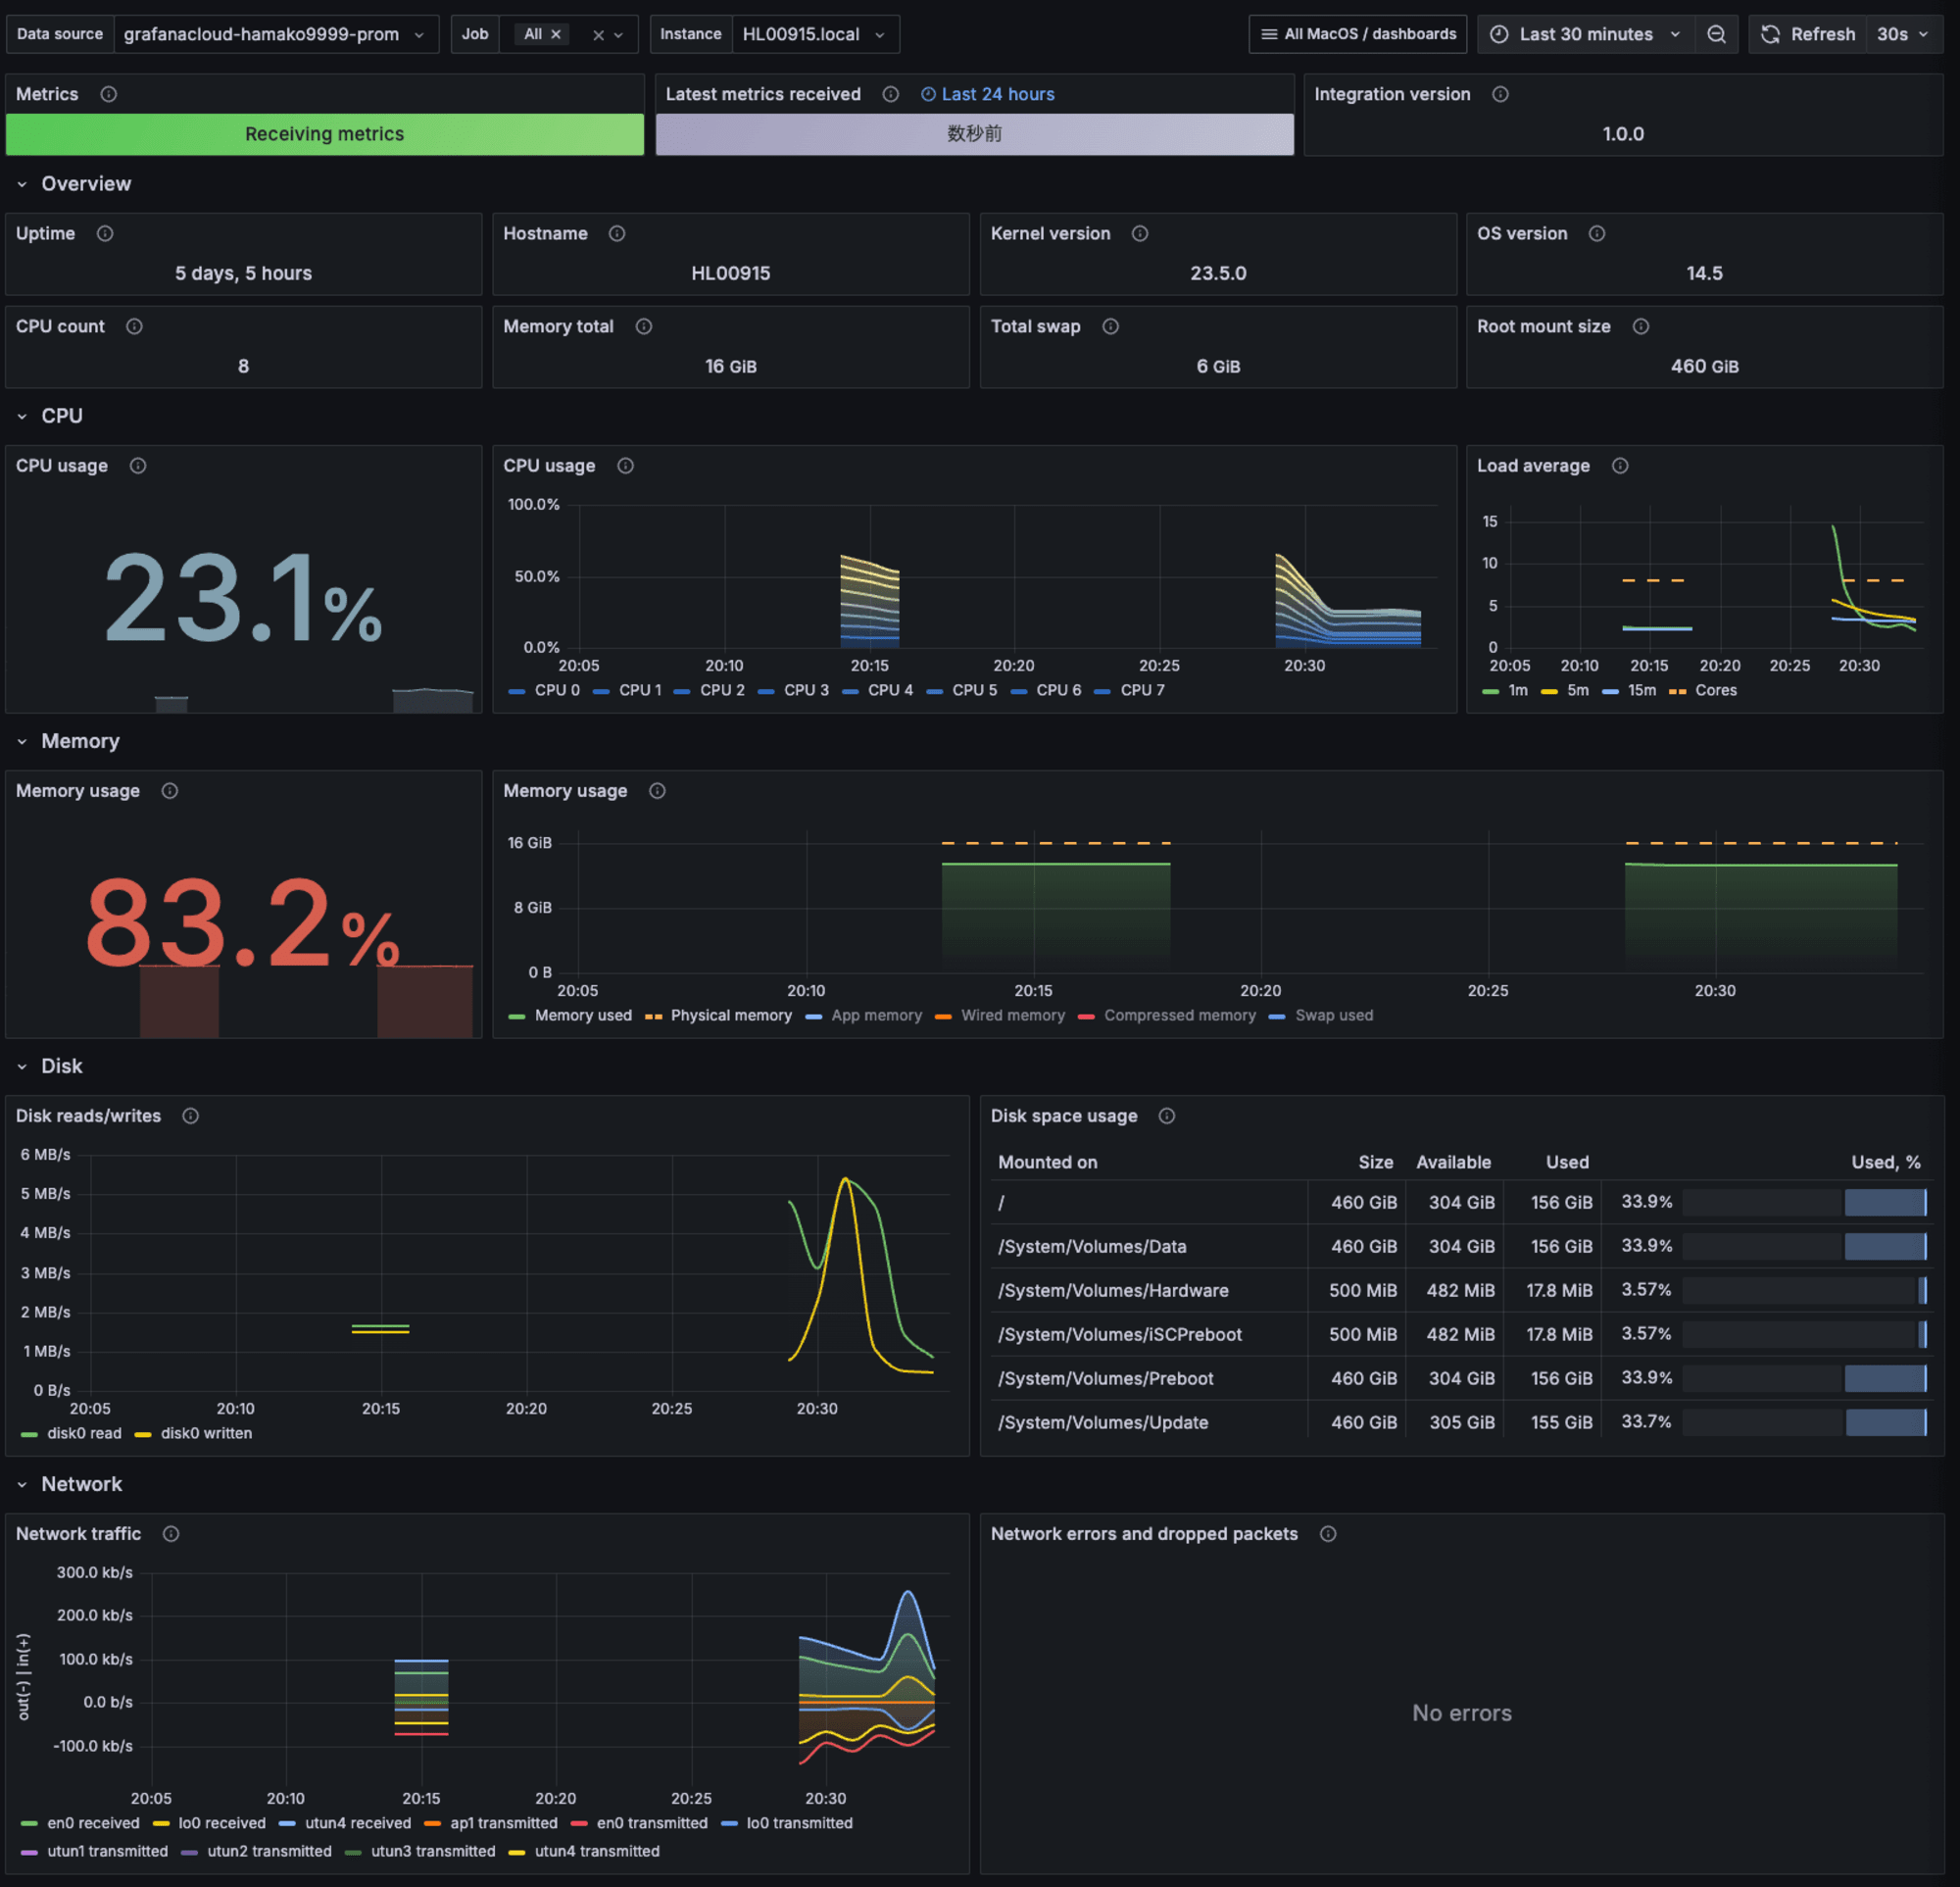Click info icon of Memory usage gauge panel
Screen dimensions: 1960x1887
(x=170, y=791)
